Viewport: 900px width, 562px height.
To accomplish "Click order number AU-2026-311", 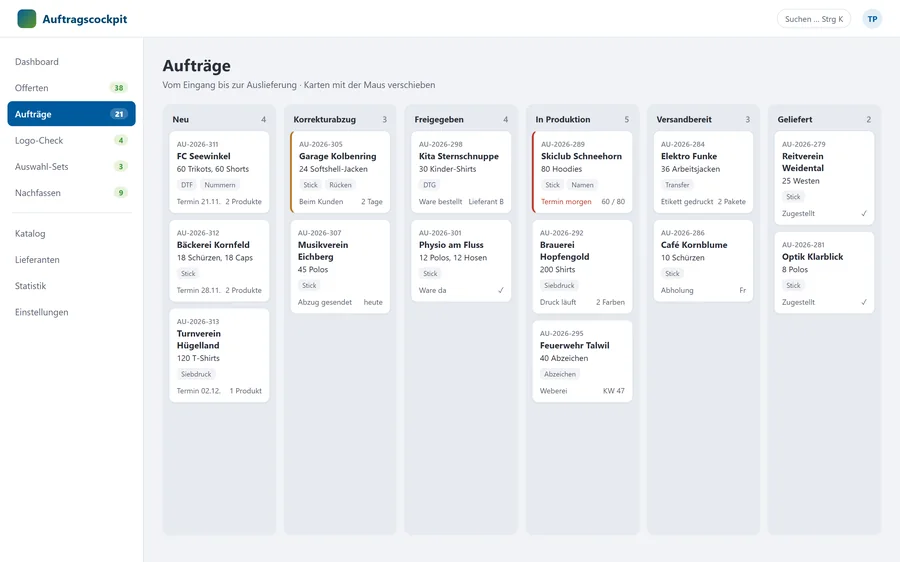I will [197, 144].
